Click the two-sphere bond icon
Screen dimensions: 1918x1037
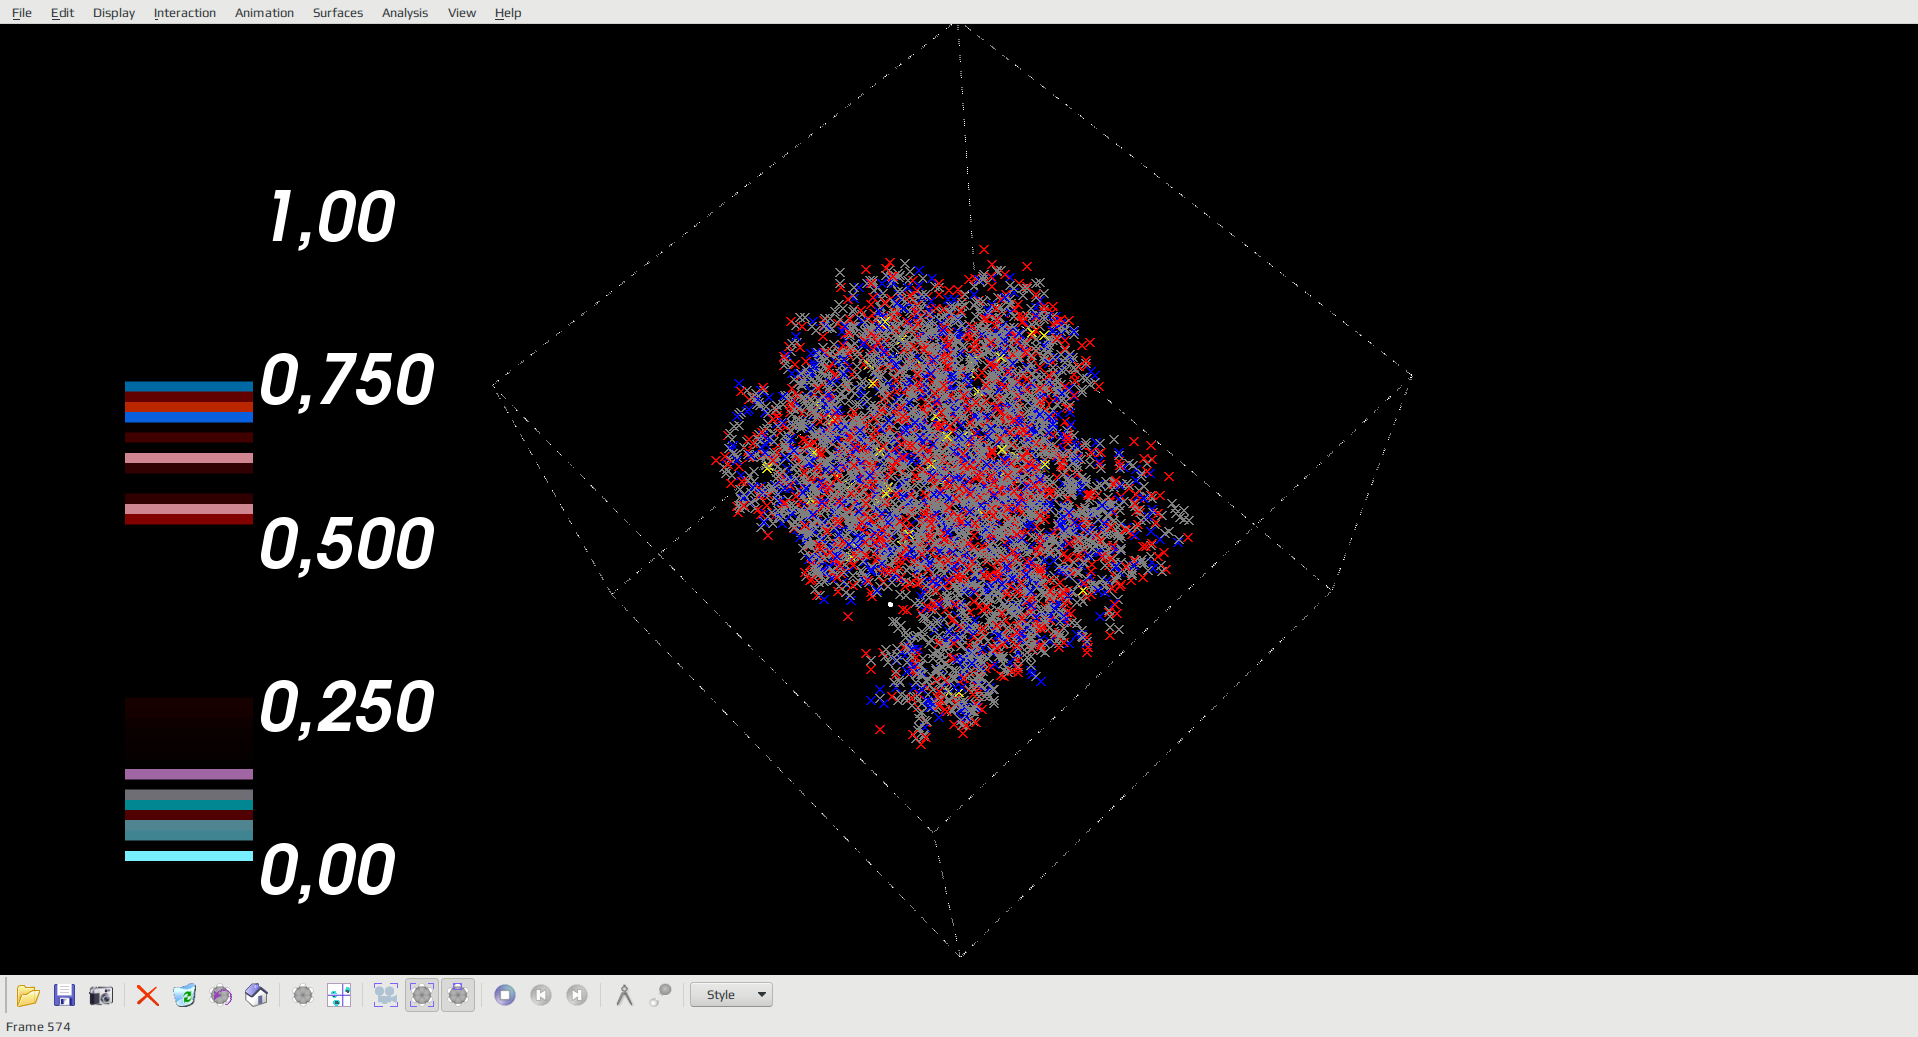[660, 995]
